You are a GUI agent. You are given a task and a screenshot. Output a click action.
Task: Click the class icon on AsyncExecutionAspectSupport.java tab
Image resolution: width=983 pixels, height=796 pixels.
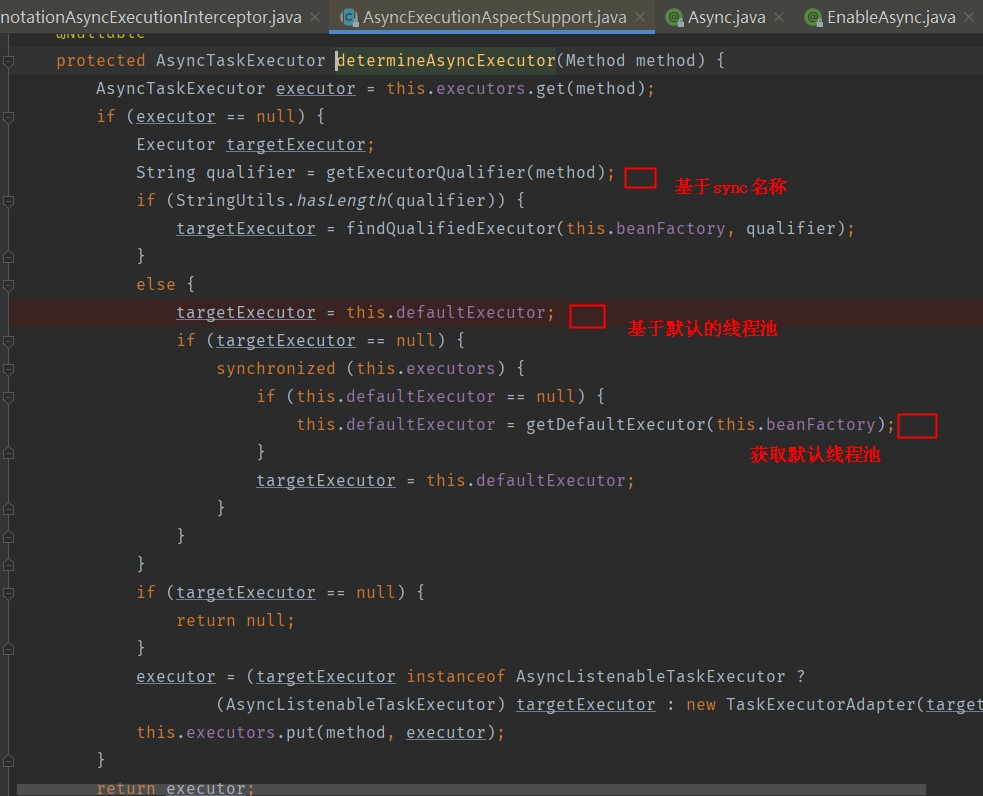[x=349, y=17]
